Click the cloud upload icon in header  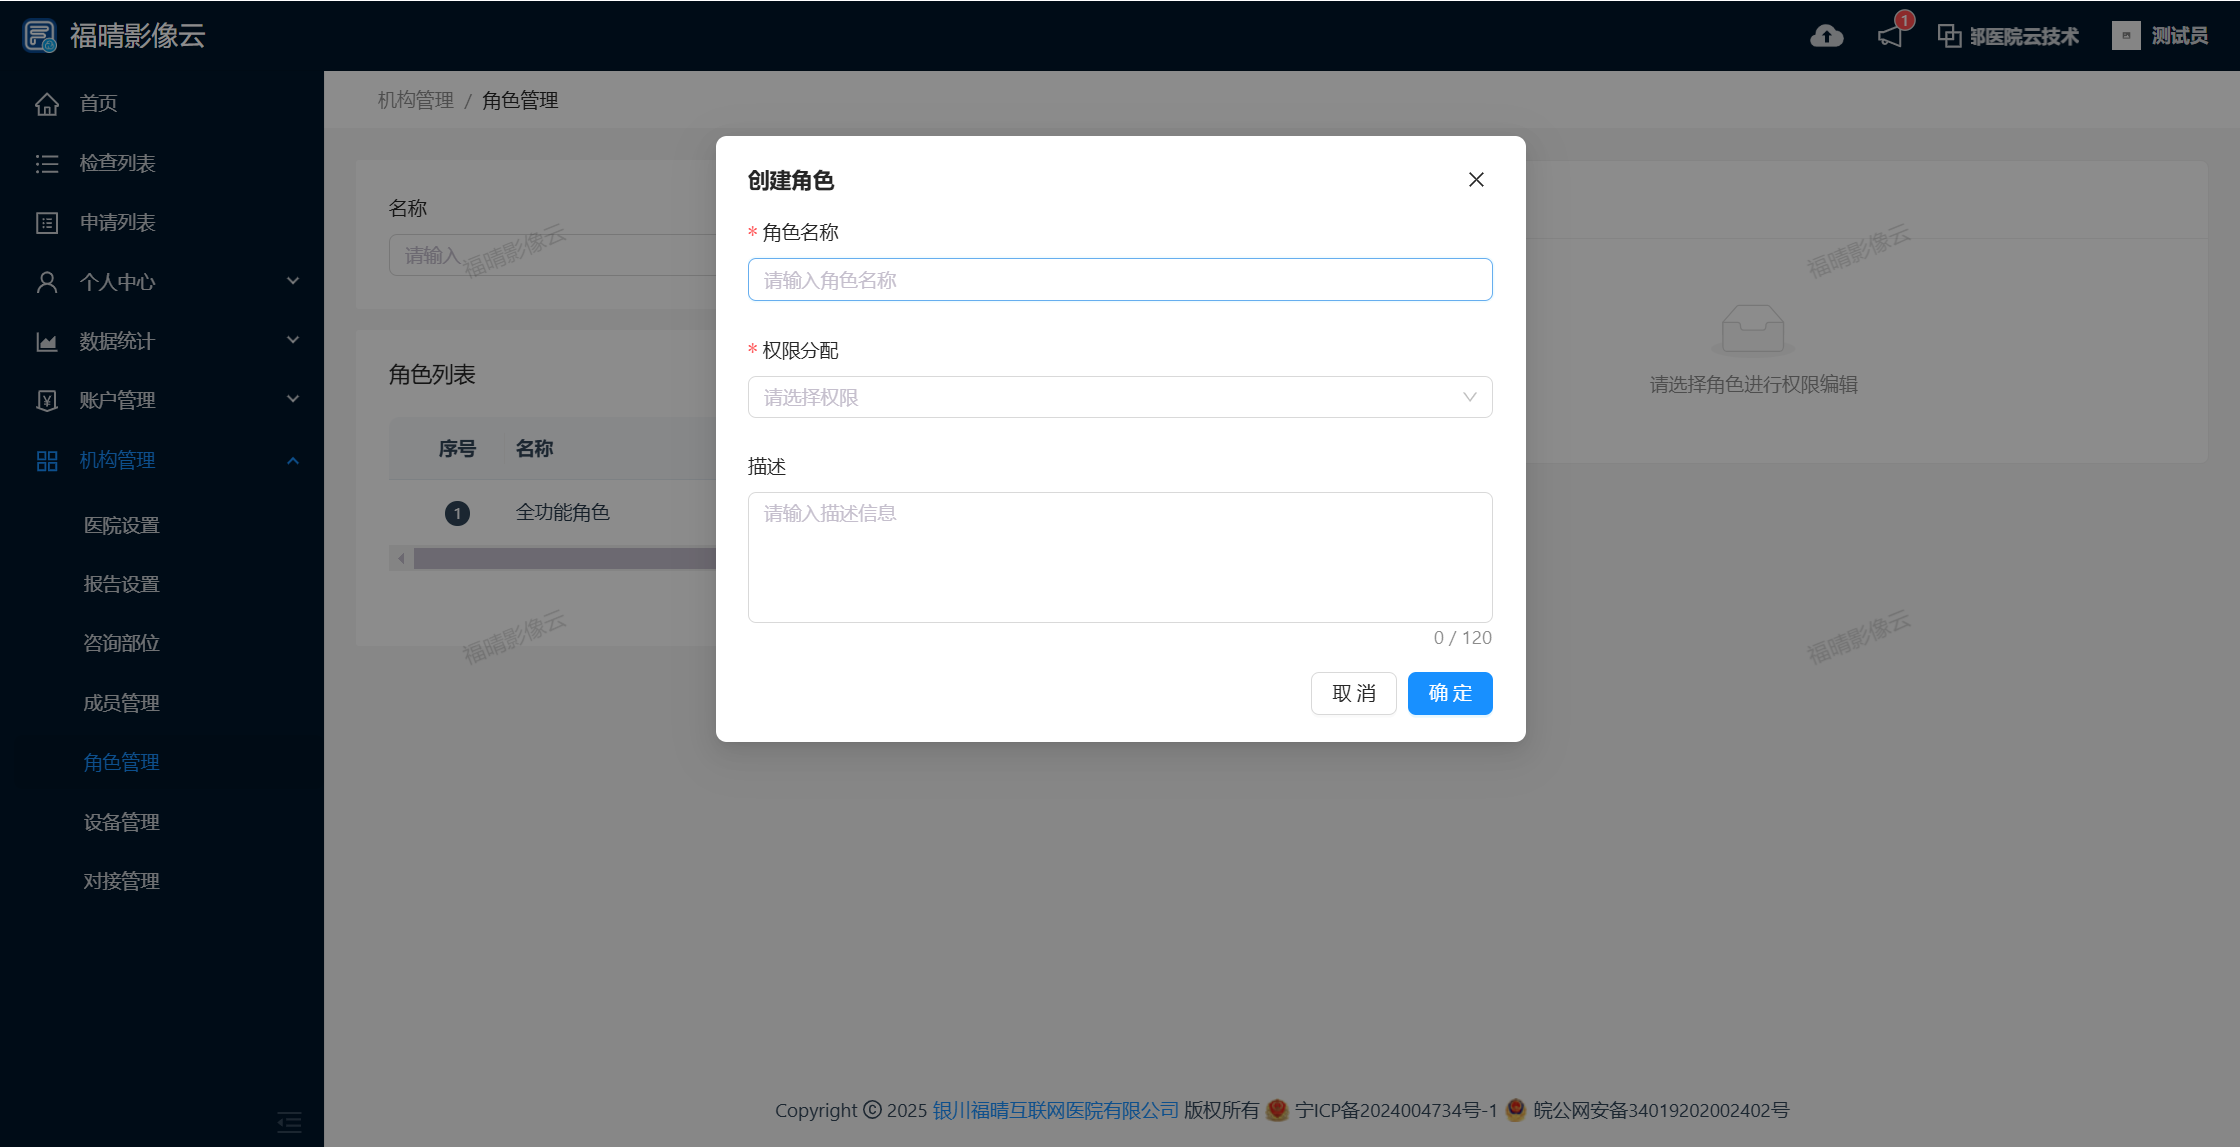click(1826, 36)
